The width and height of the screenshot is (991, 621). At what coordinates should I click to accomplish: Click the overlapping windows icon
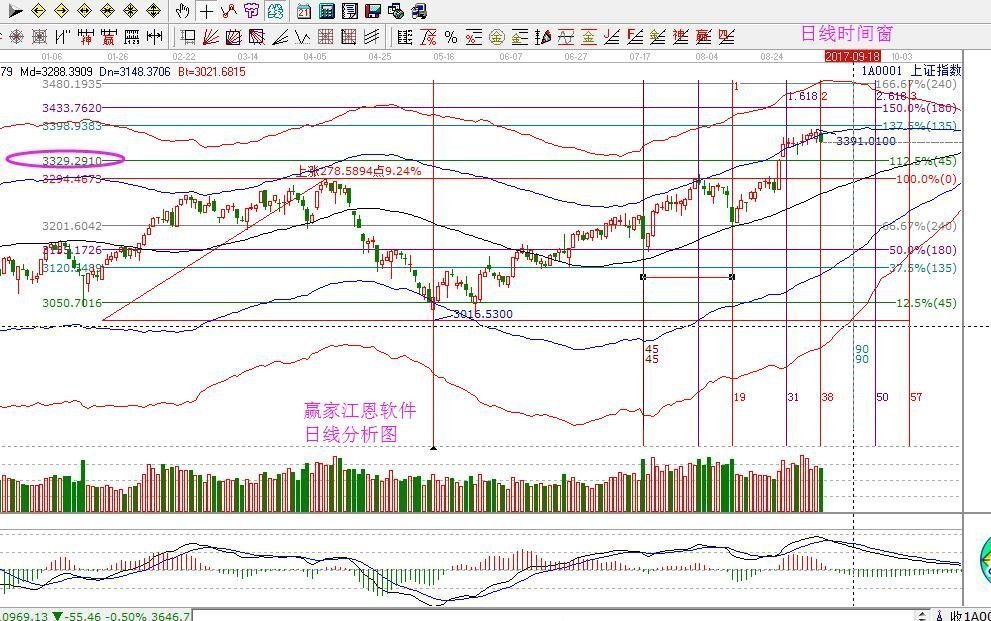pos(396,11)
